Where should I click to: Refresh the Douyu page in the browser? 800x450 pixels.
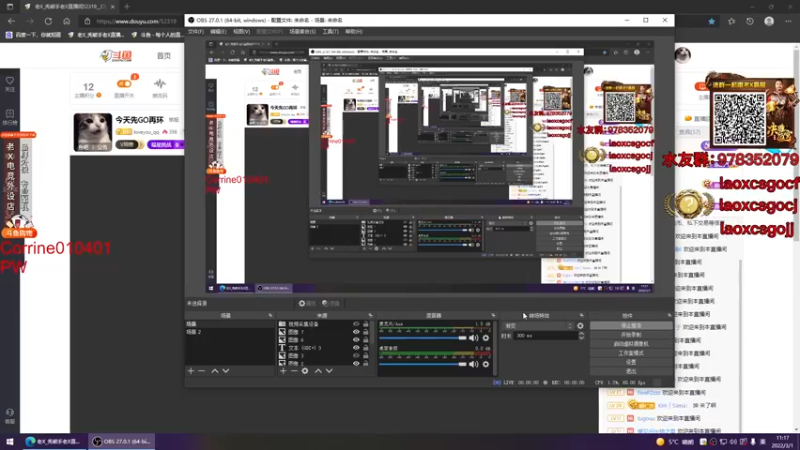(x=48, y=21)
